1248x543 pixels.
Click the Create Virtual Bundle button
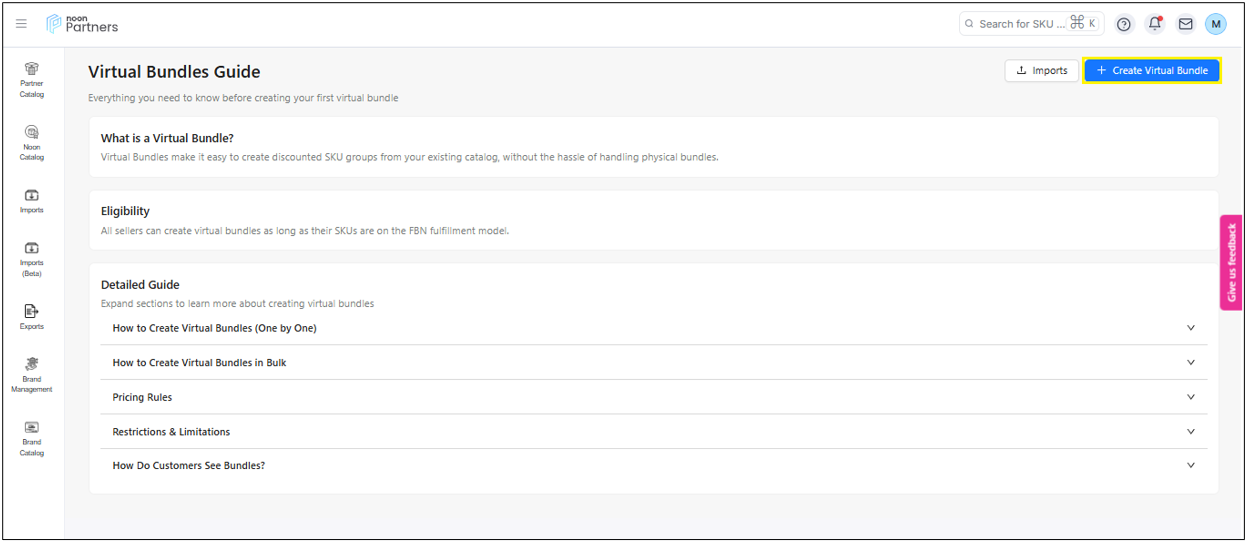coord(1152,70)
